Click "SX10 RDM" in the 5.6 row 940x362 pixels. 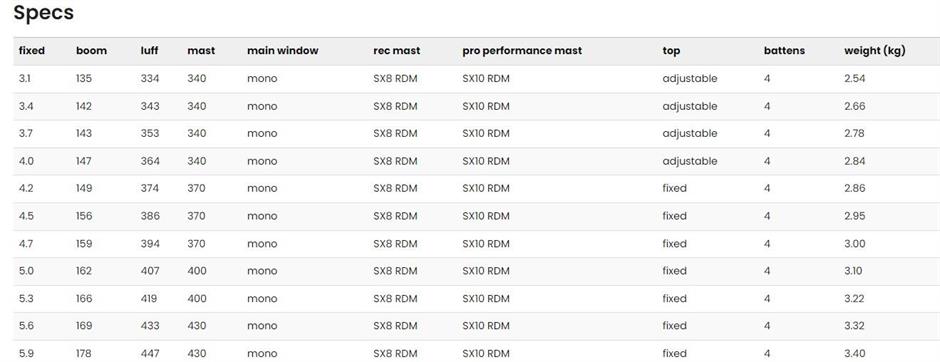486,325
